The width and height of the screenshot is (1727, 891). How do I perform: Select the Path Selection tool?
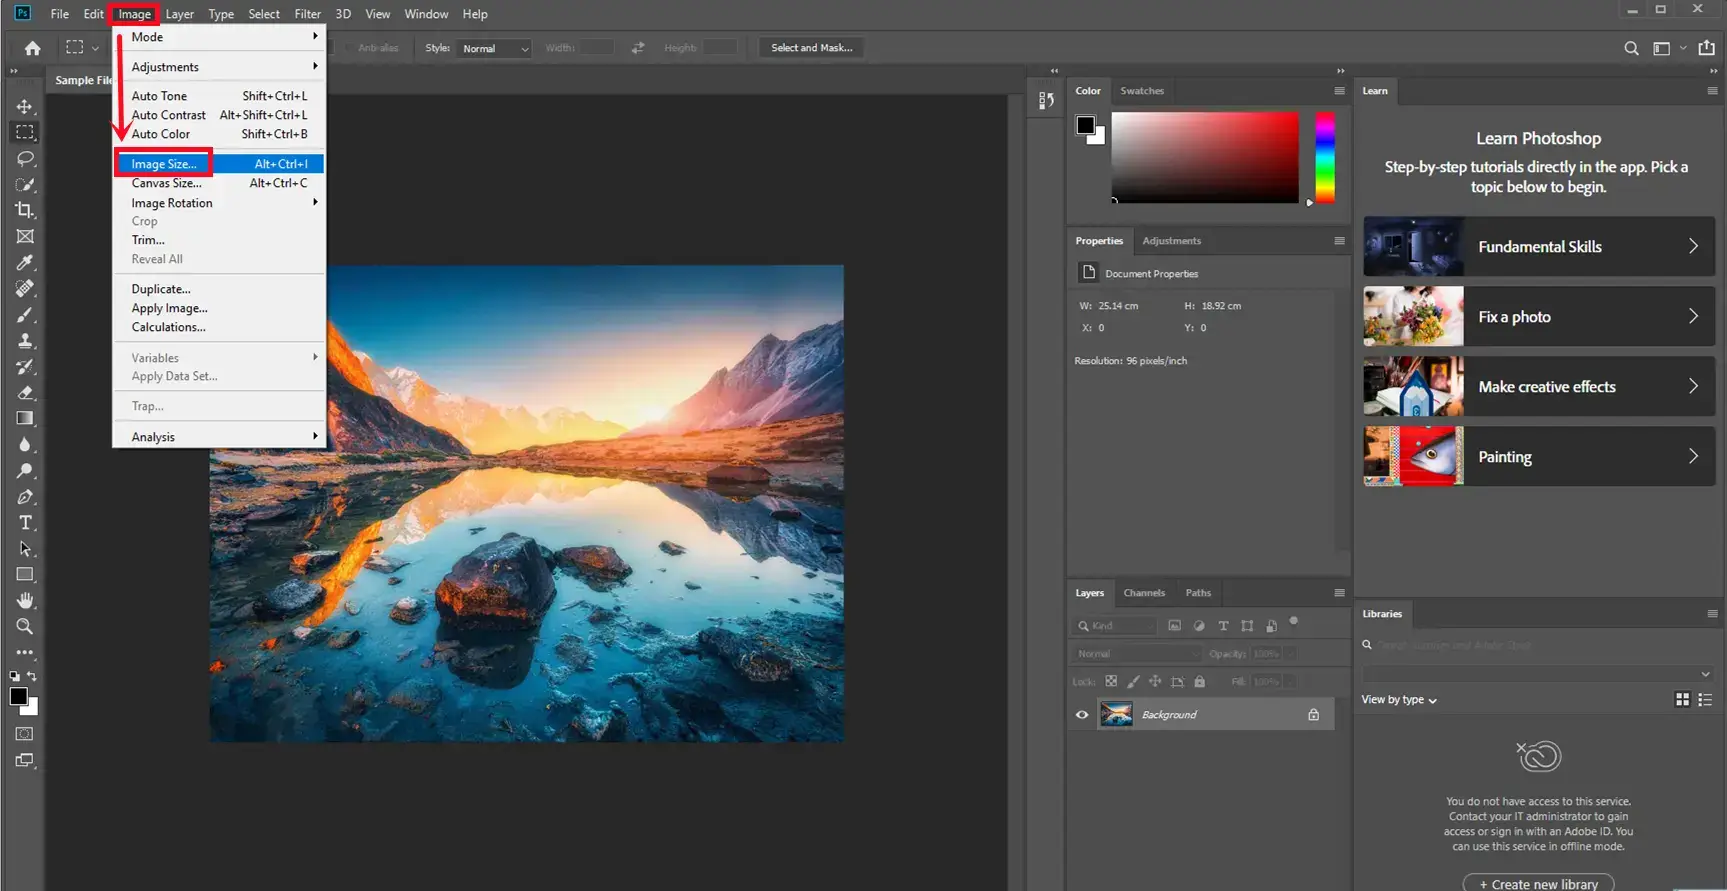25,548
